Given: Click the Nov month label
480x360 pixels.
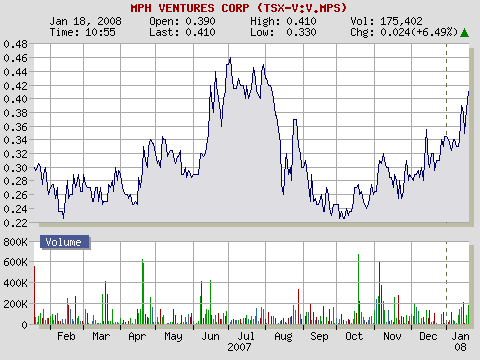Looking at the screenshot, I should click(x=392, y=336).
